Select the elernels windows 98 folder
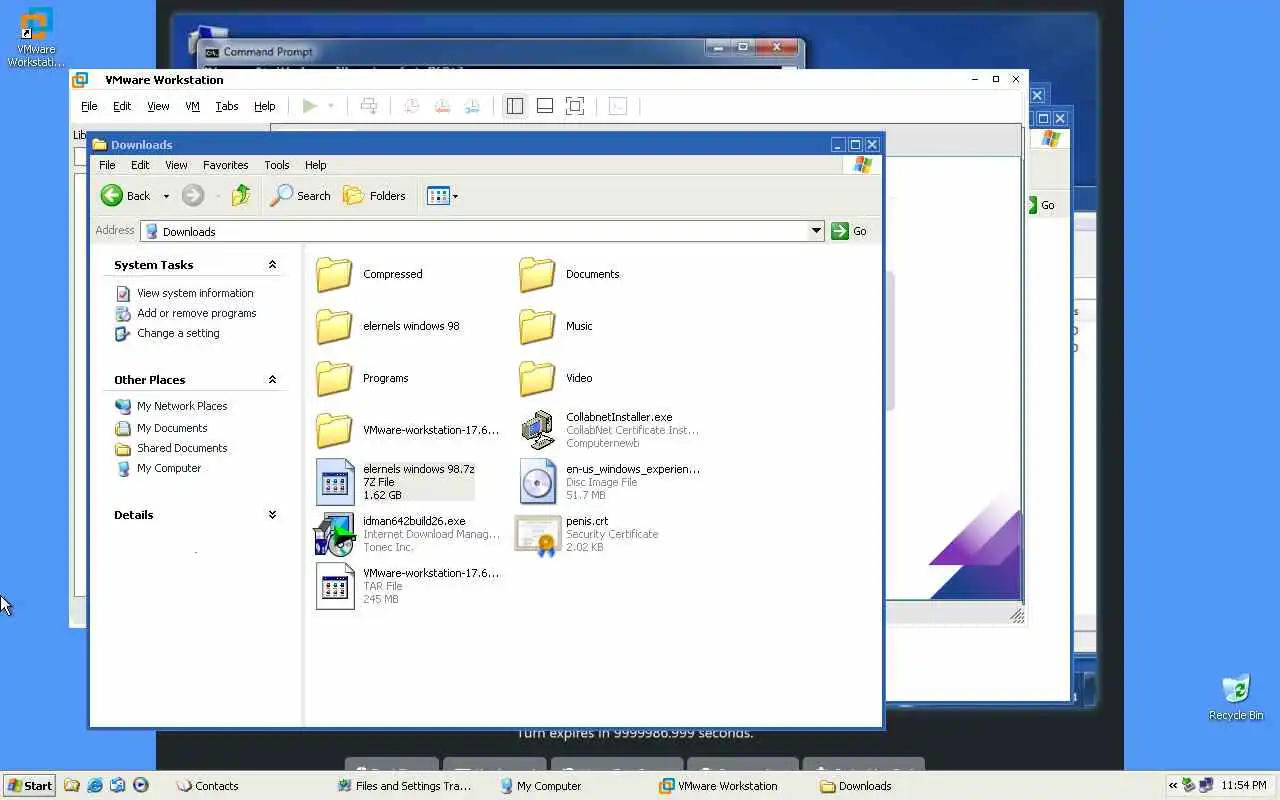Image resolution: width=1280 pixels, height=800 pixels. coord(334,326)
